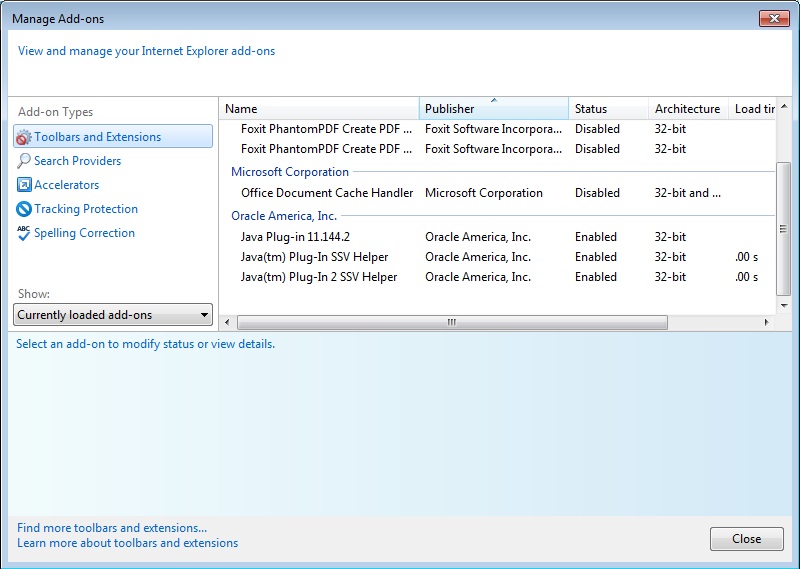The height and width of the screenshot is (569, 800).
Task: Click the horizontal scrollbar thumb in list
Action: tap(452, 322)
